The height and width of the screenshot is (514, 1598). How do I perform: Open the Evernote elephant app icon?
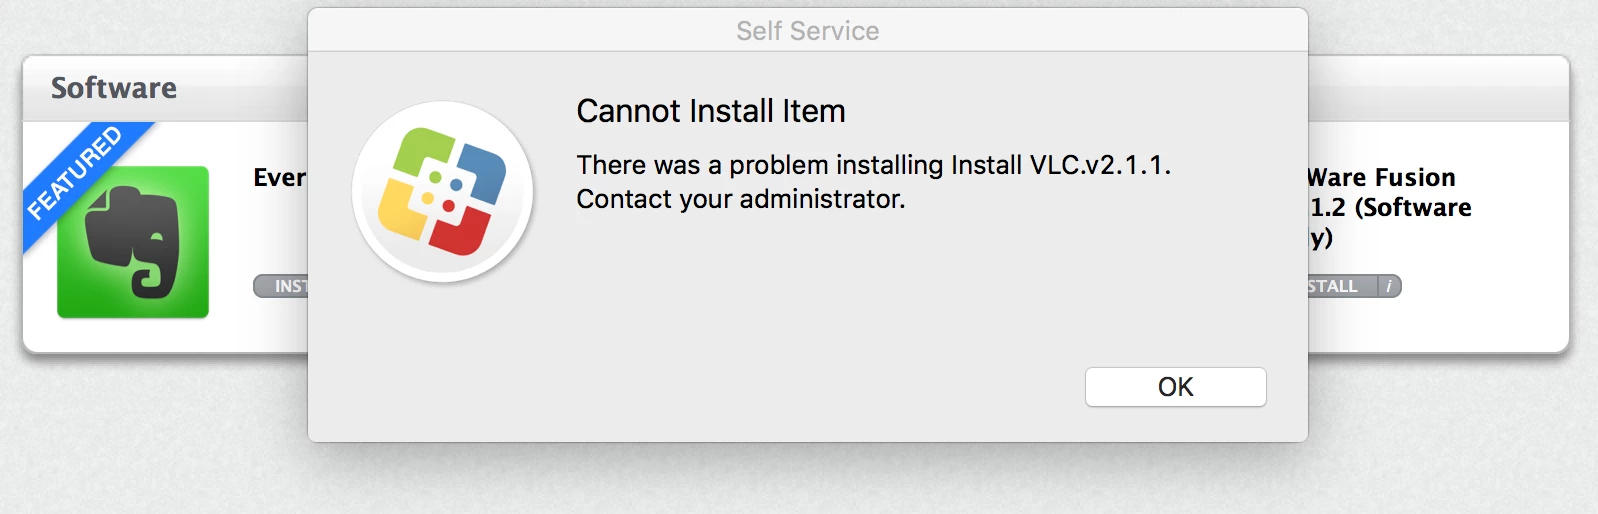[x=133, y=242]
